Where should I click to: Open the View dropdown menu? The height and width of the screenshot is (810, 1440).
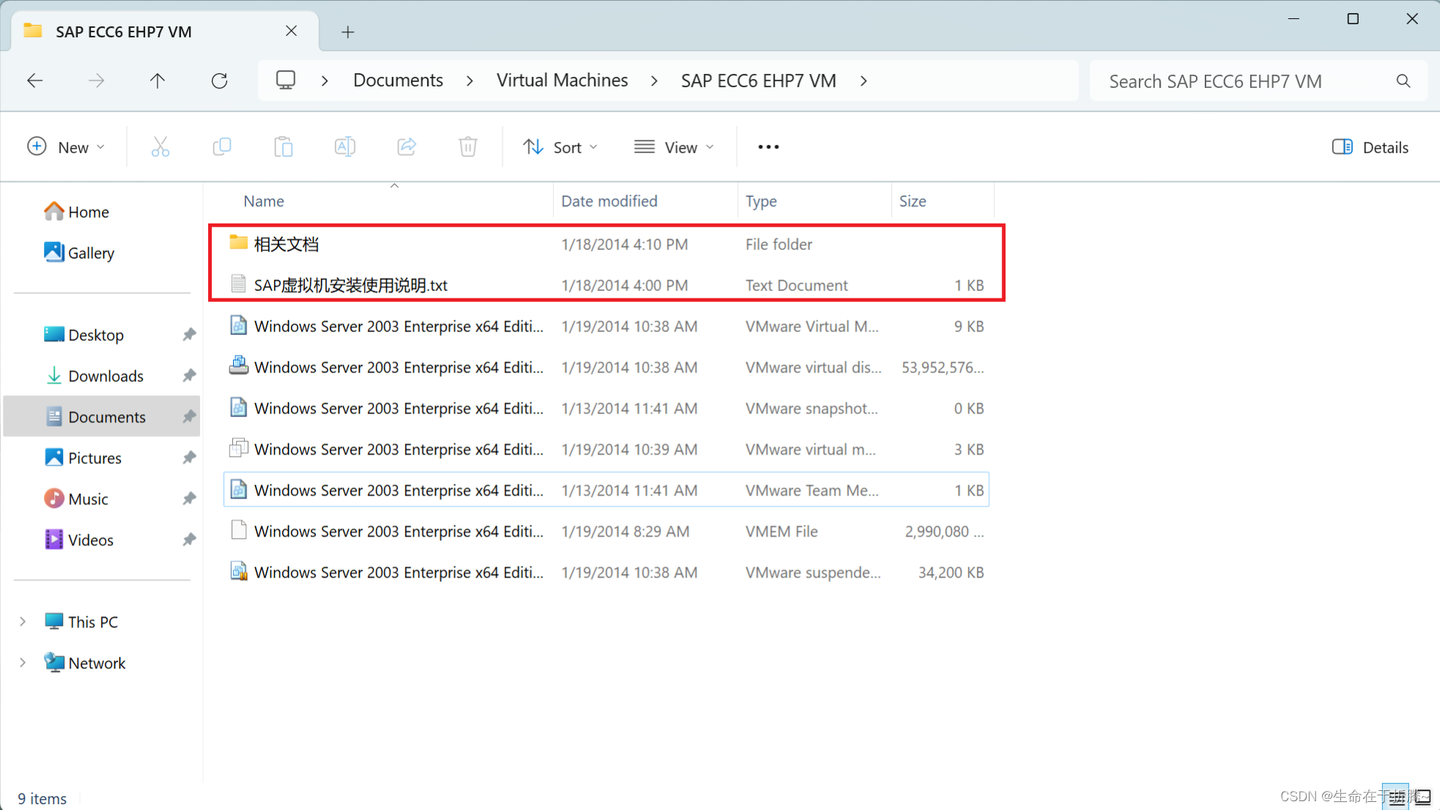pyautogui.click(x=674, y=146)
